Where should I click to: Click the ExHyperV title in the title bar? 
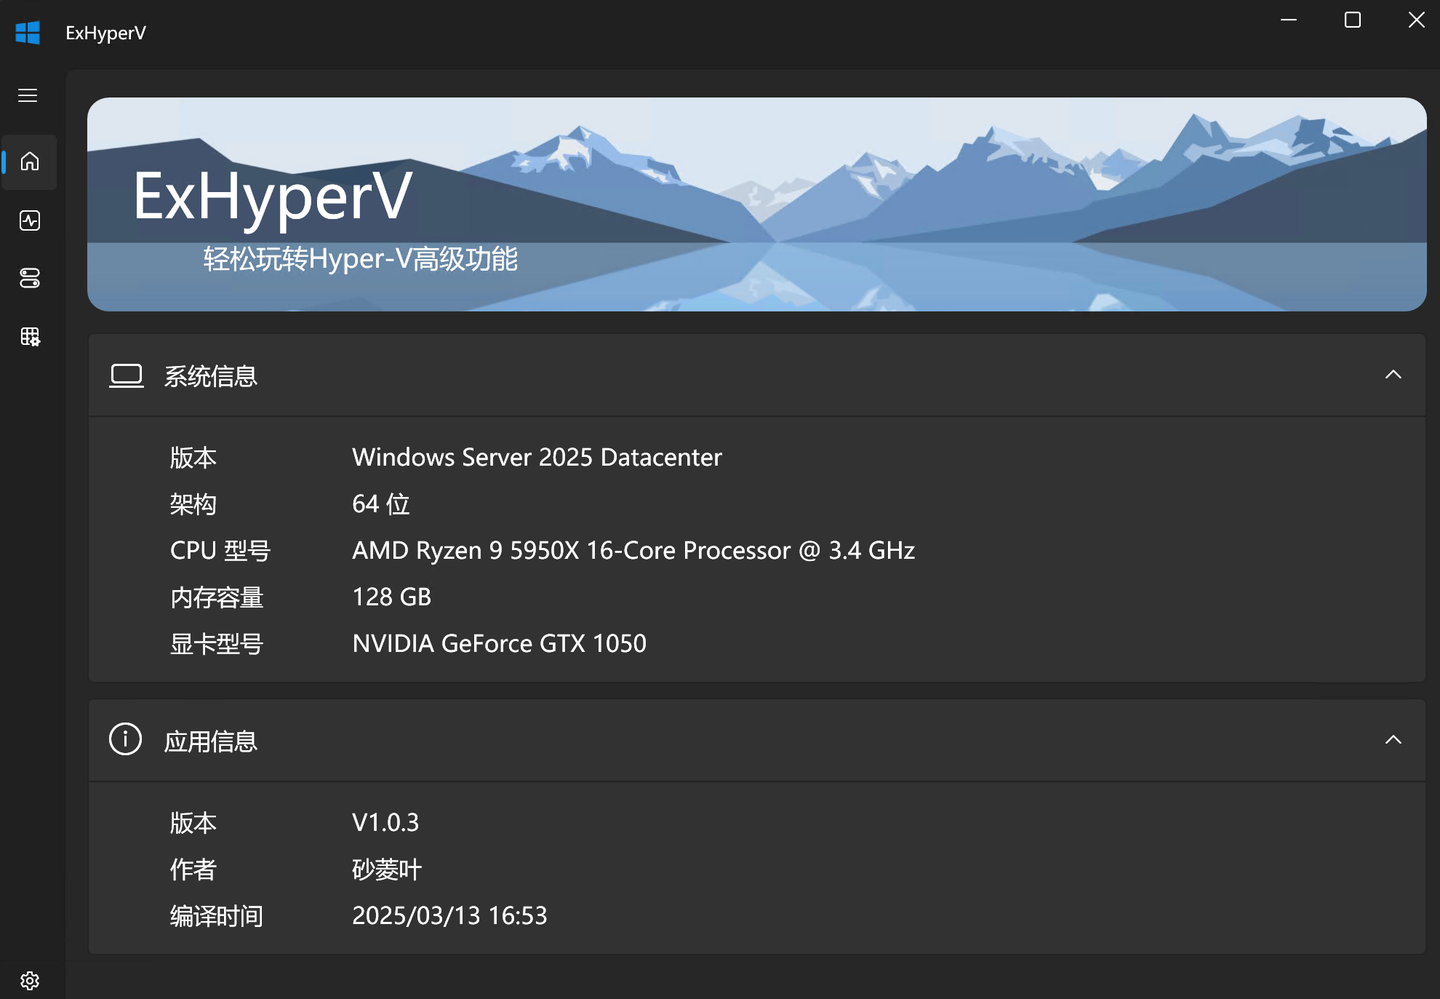(105, 32)
